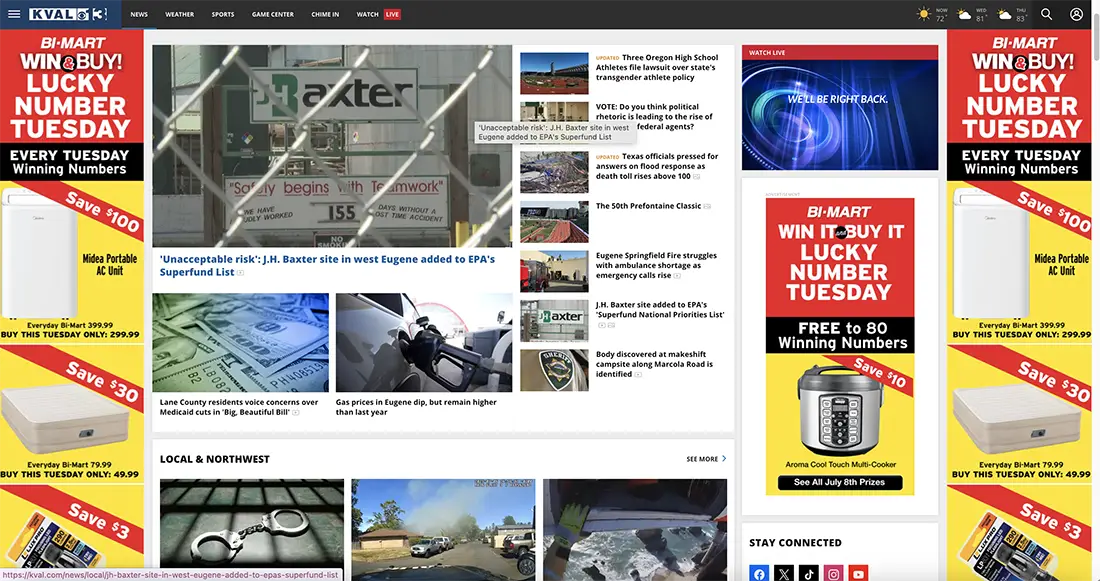Click the ambulance shortage thumbnail

(x=554, y=271)
